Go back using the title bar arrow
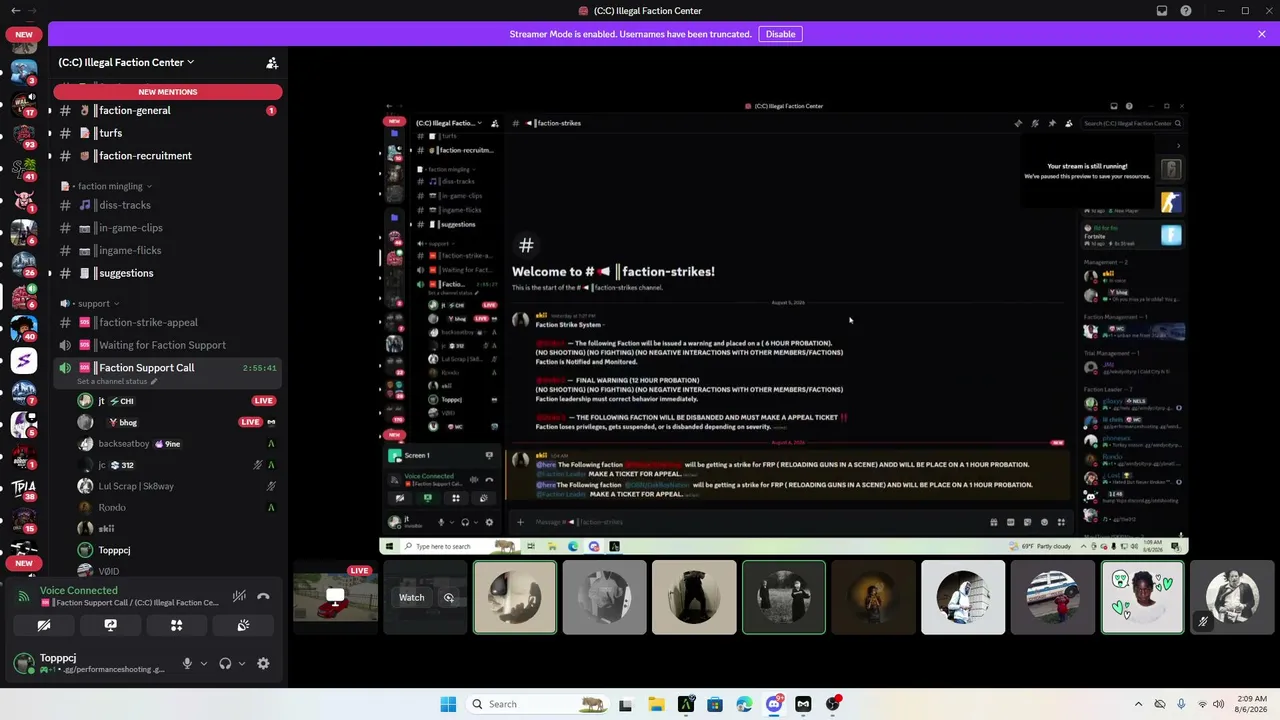The height and width of the screenshot is (720, 1280). click(15, 11)
